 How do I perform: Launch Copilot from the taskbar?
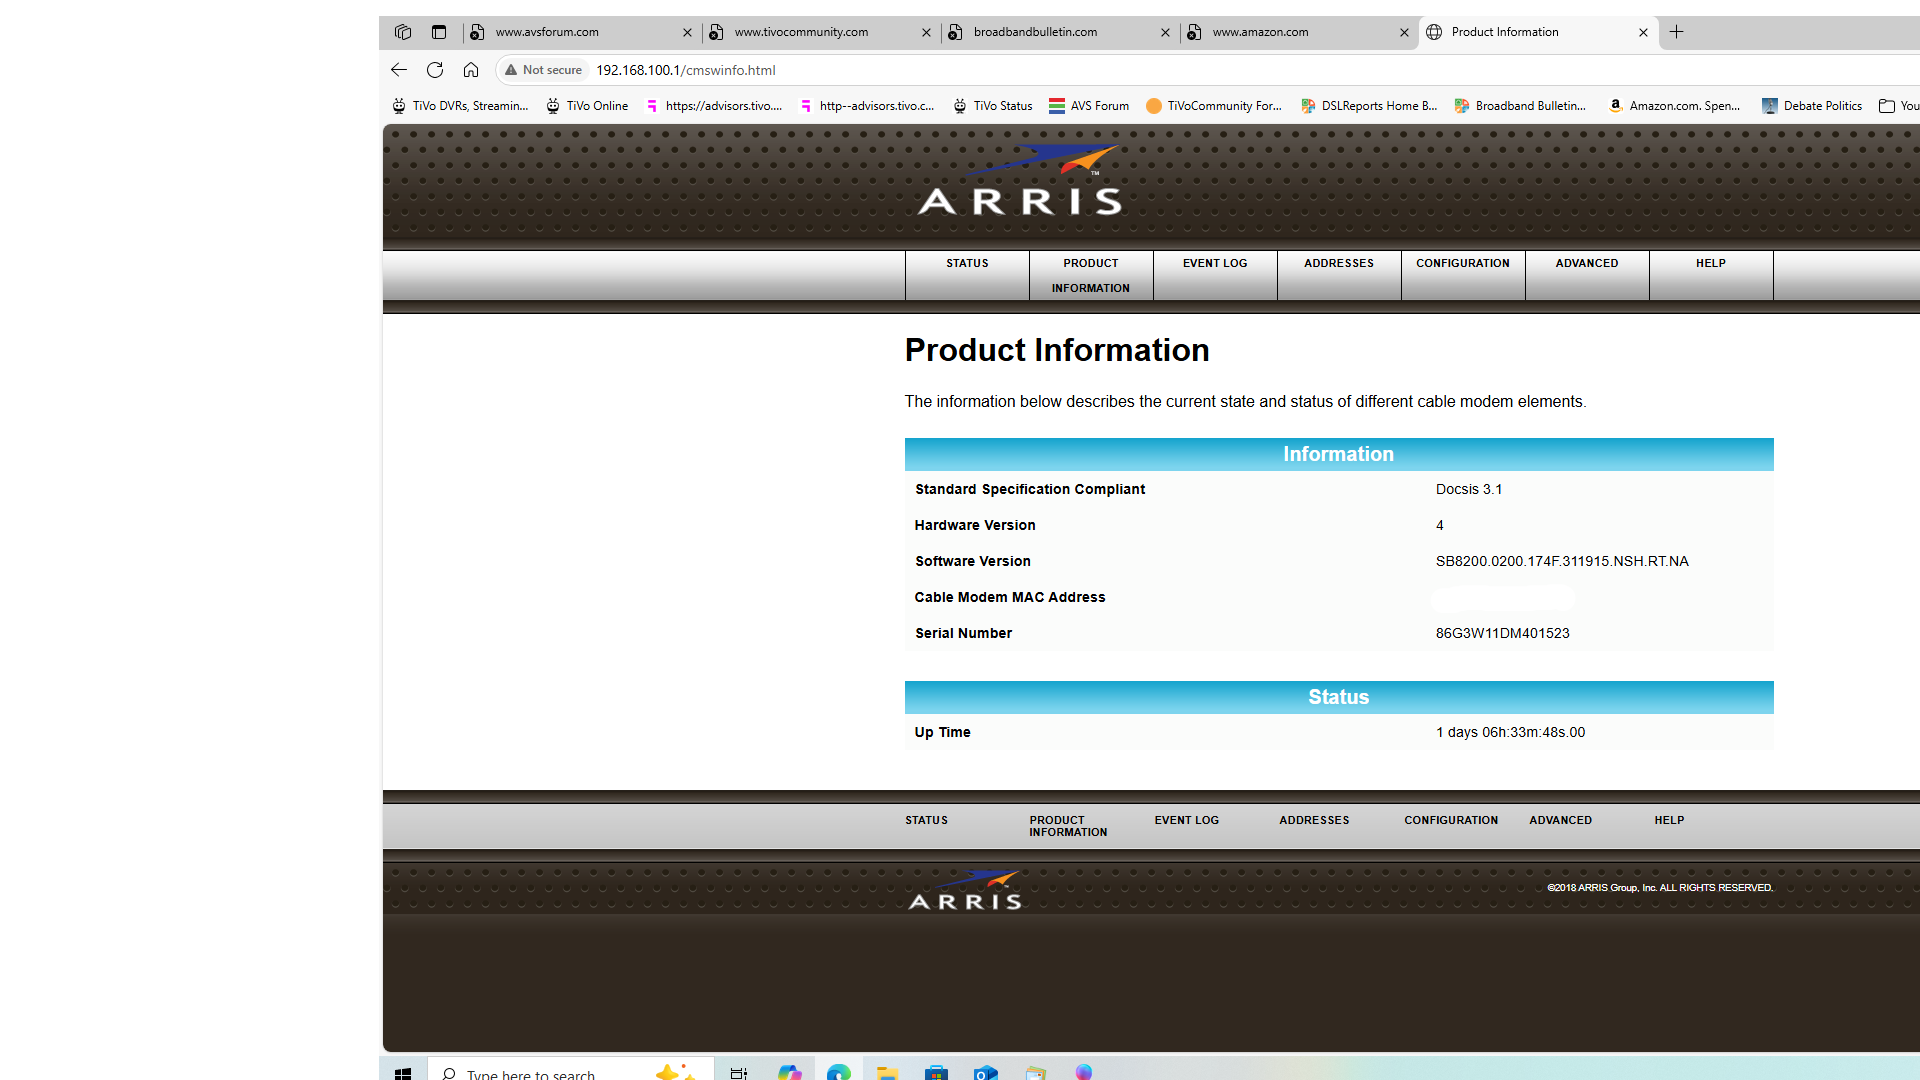[790, 1072]
